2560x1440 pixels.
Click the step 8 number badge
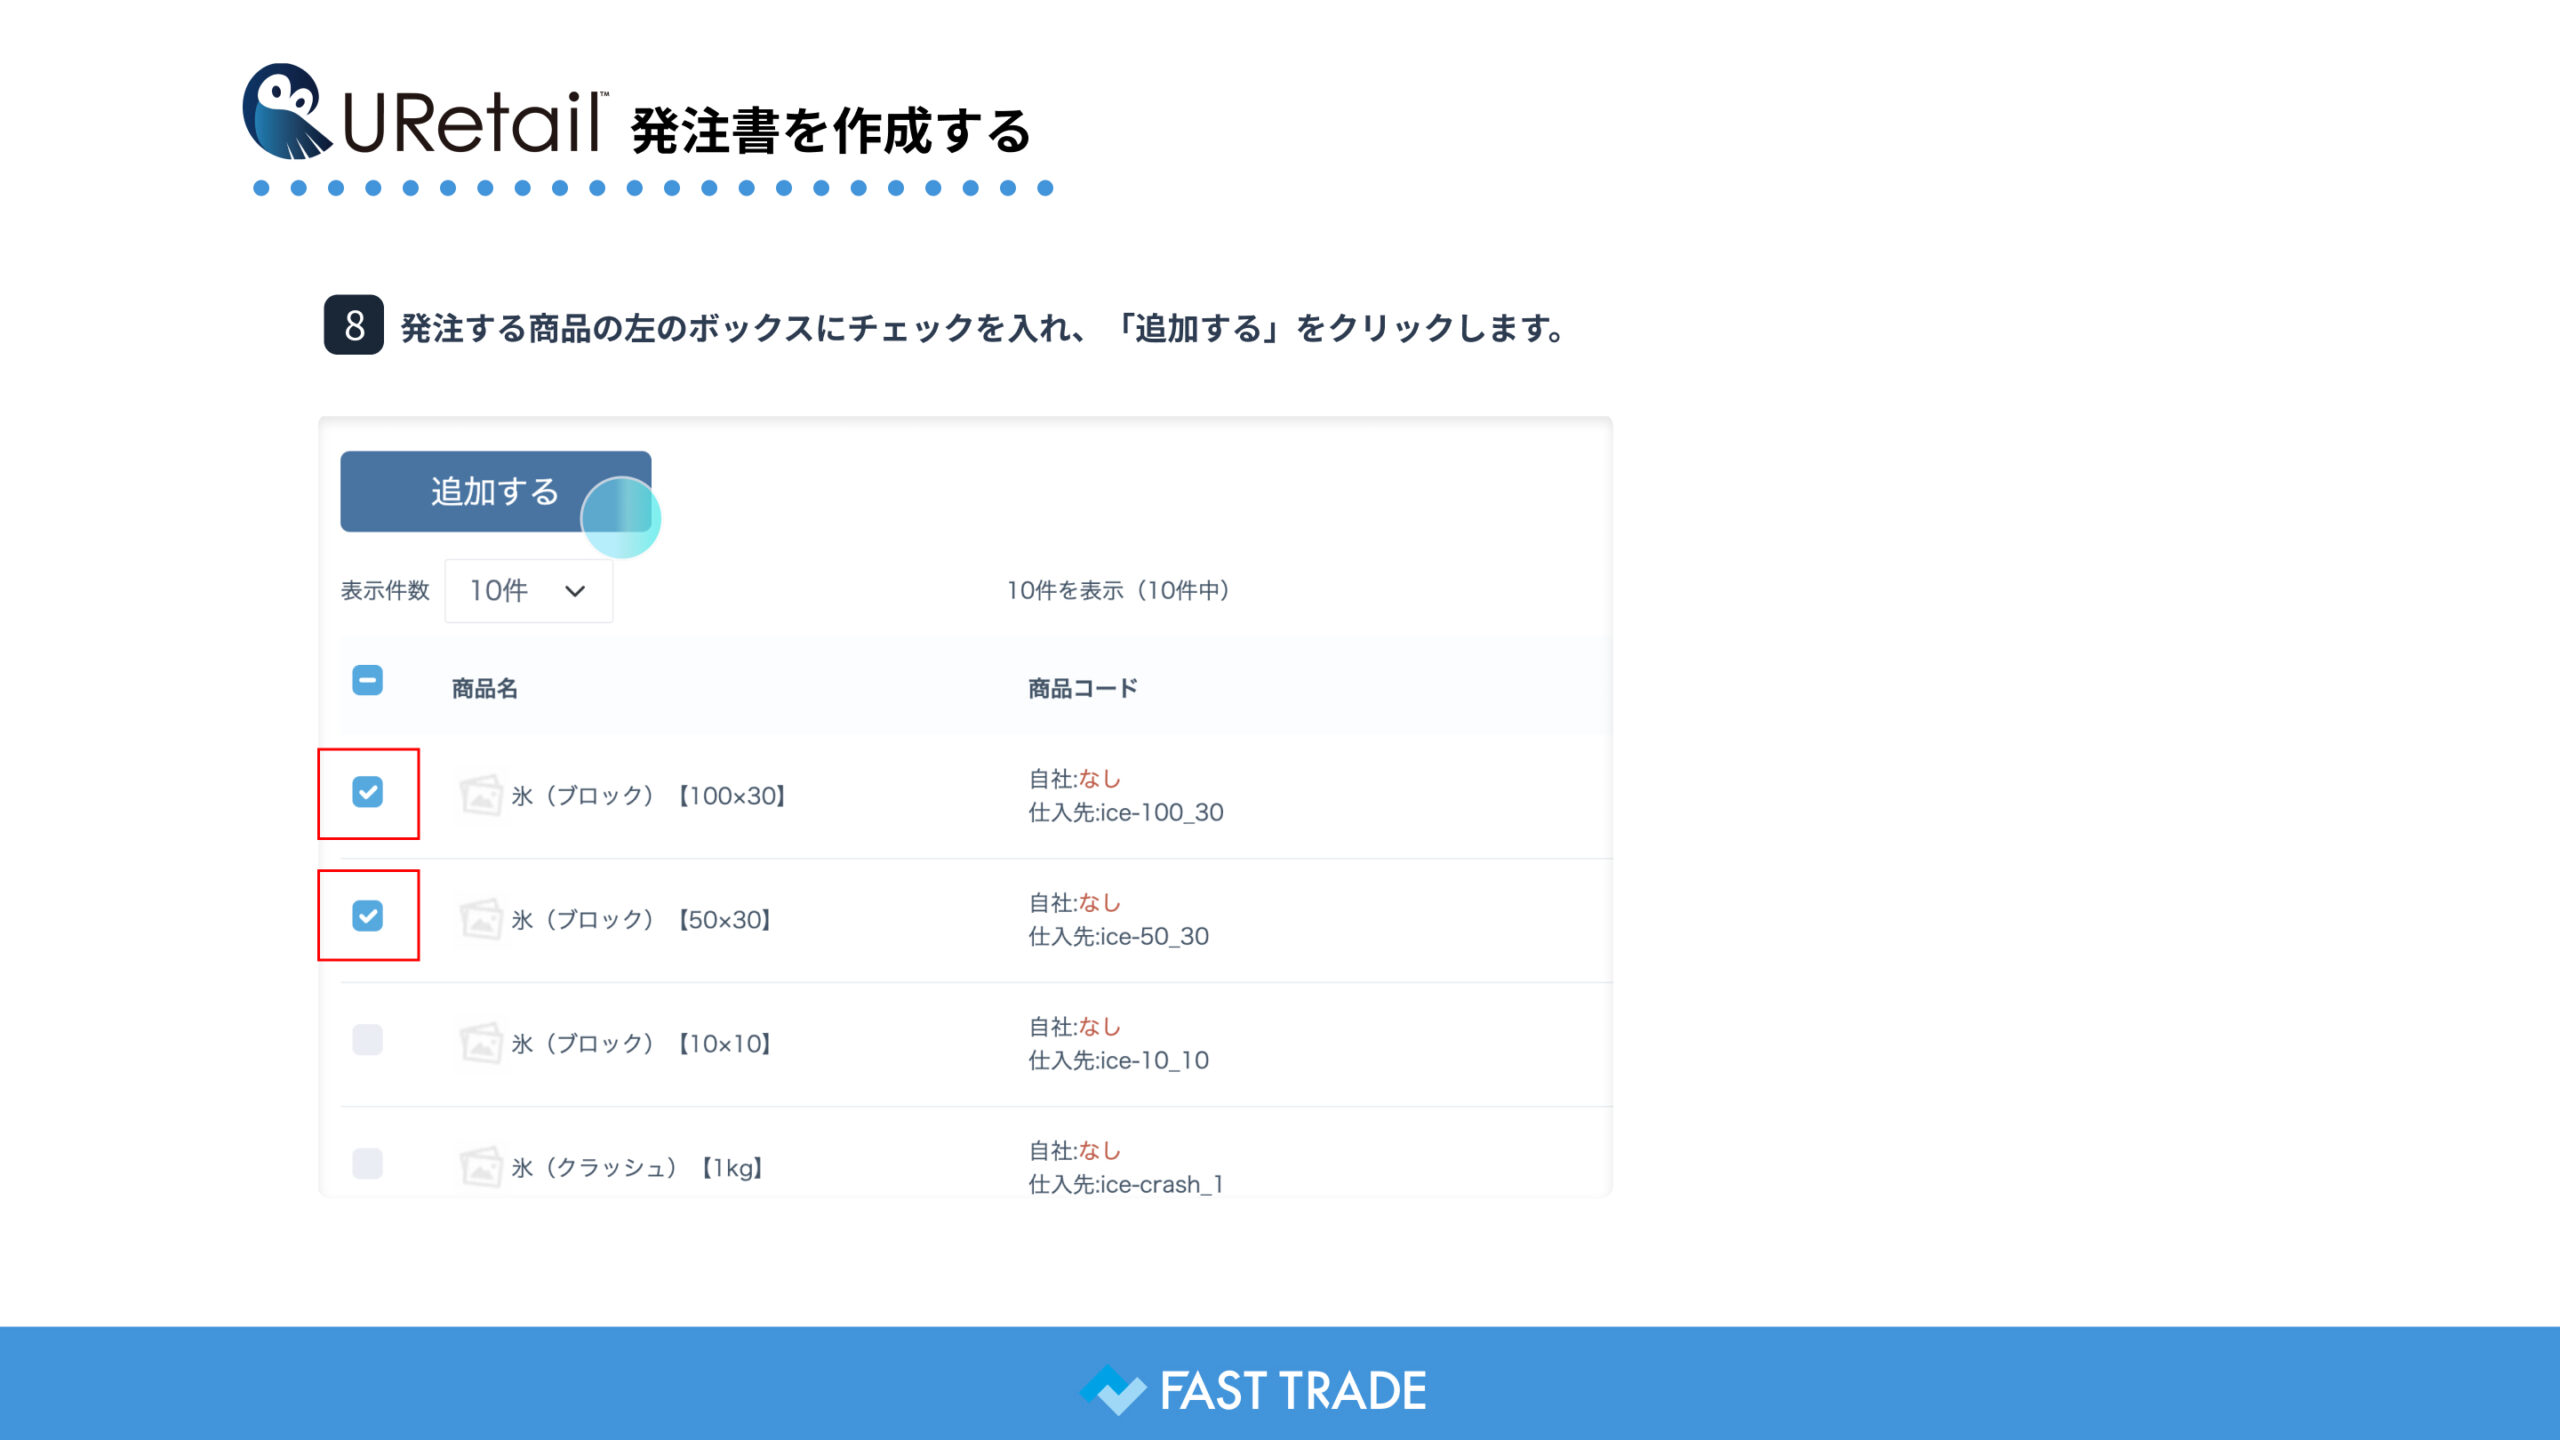[354, 325]
